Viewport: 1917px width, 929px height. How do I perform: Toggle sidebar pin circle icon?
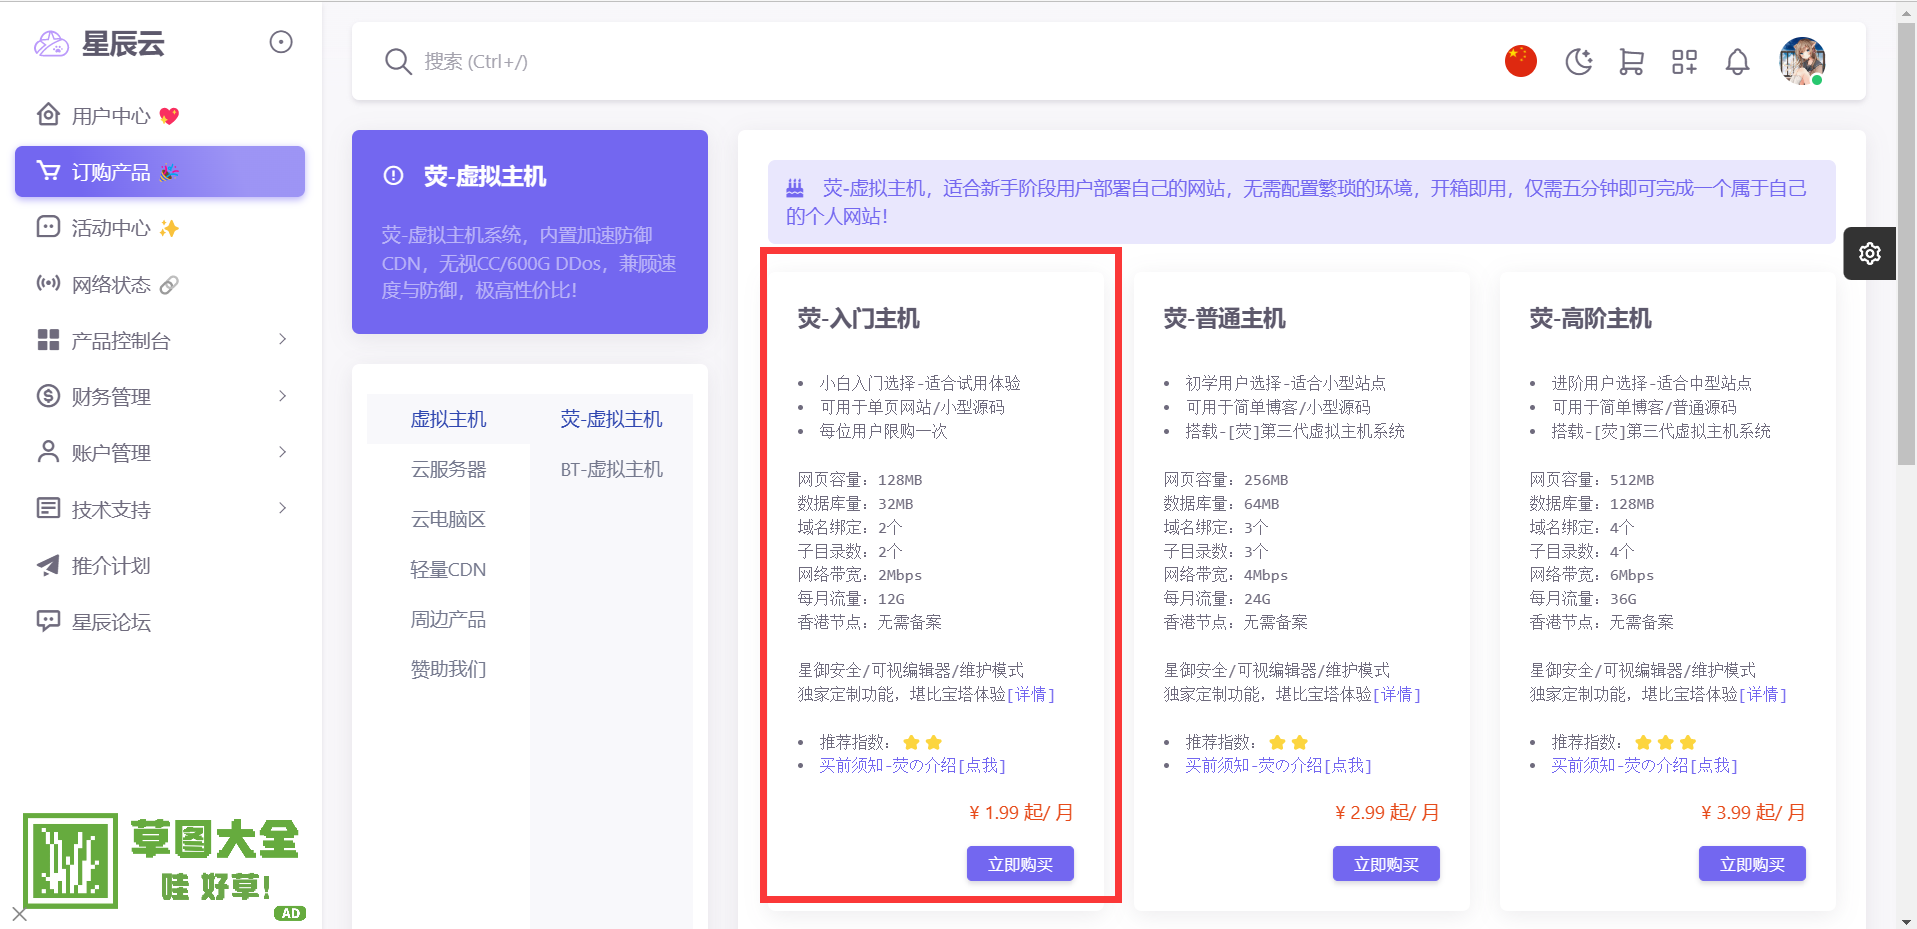281,42
